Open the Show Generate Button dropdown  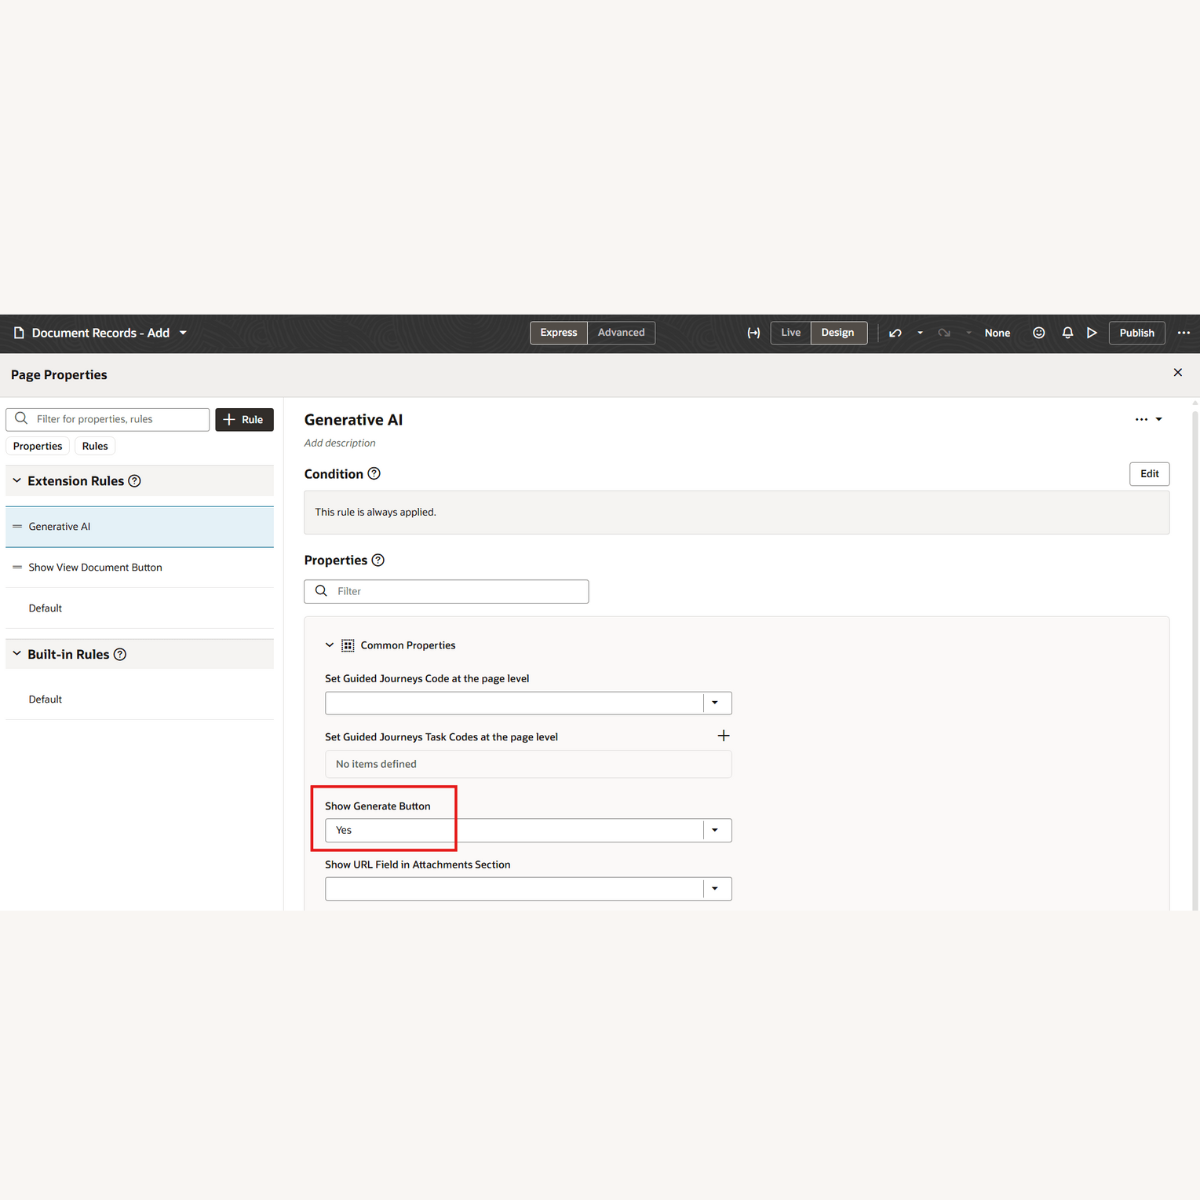(x=715, y=830)
